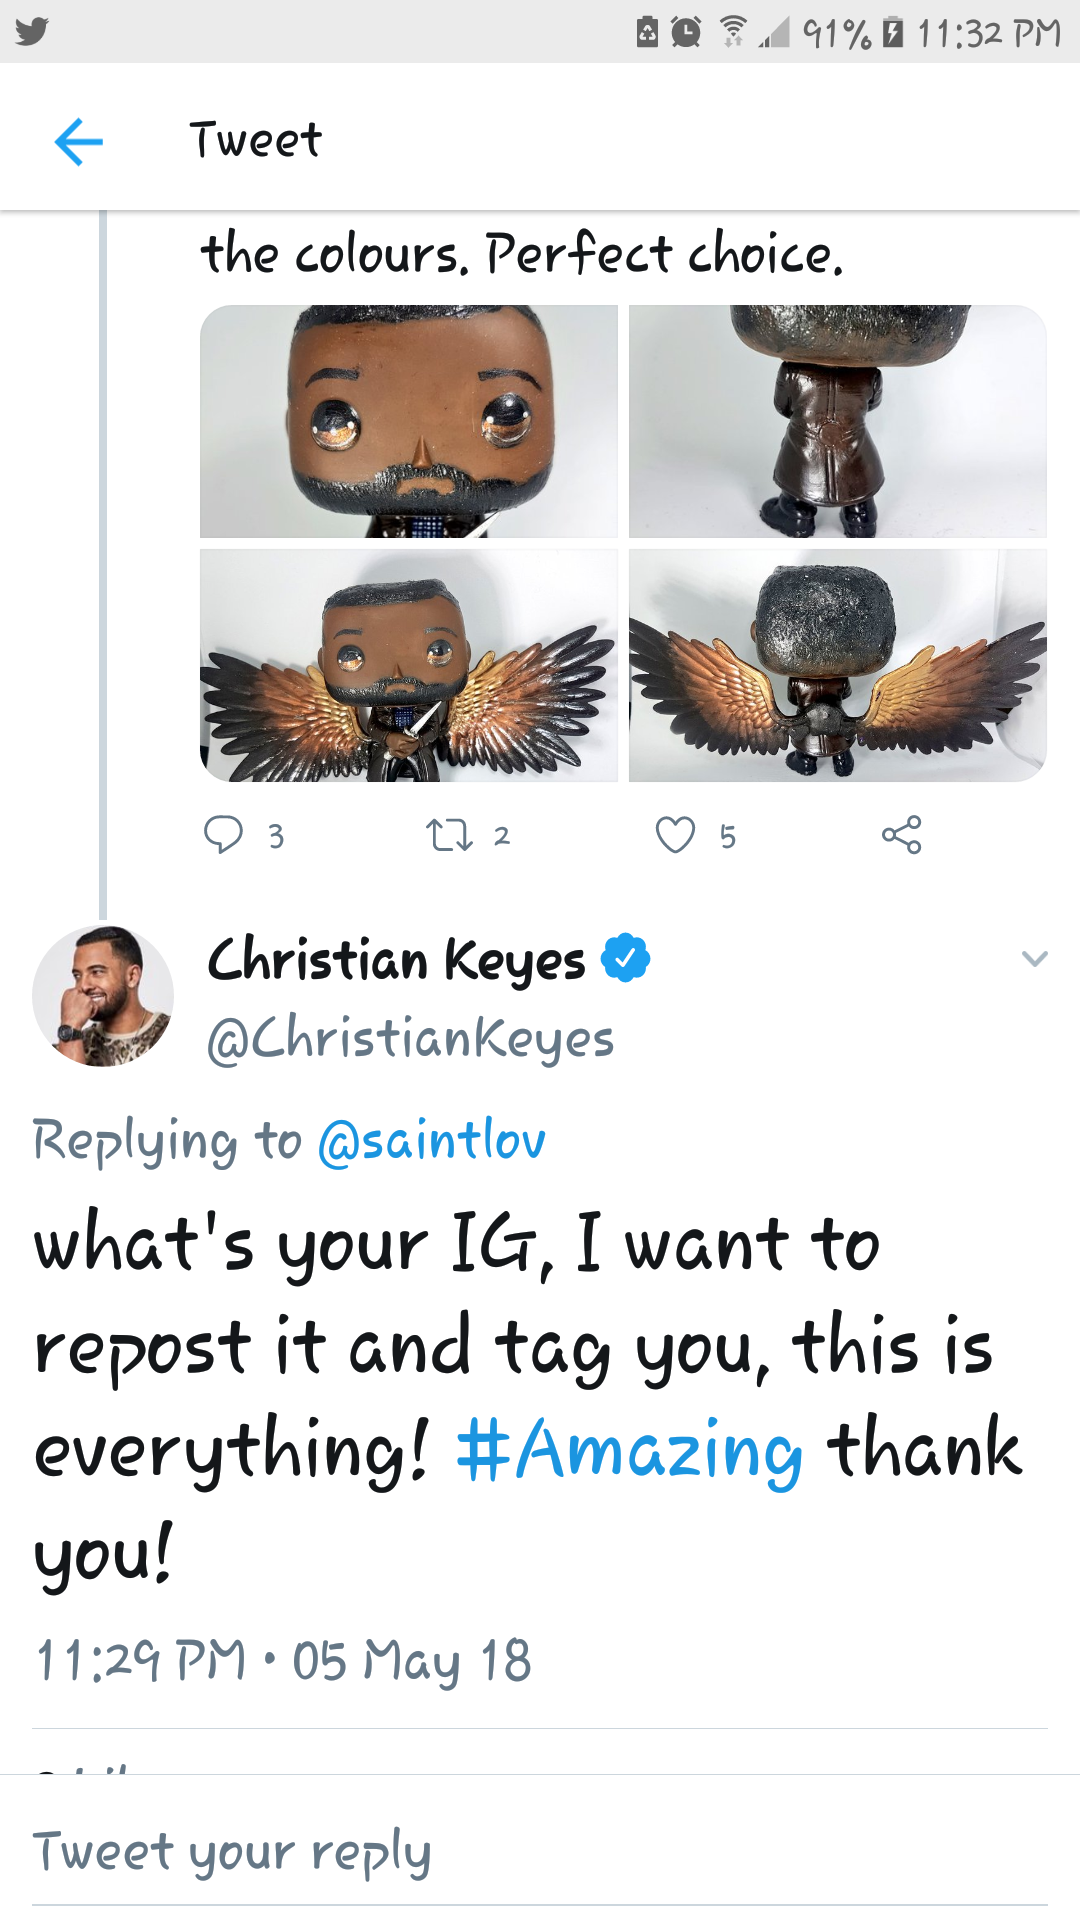
Task: Tap the Christian Keyes display name
Action: click(396, 960)
